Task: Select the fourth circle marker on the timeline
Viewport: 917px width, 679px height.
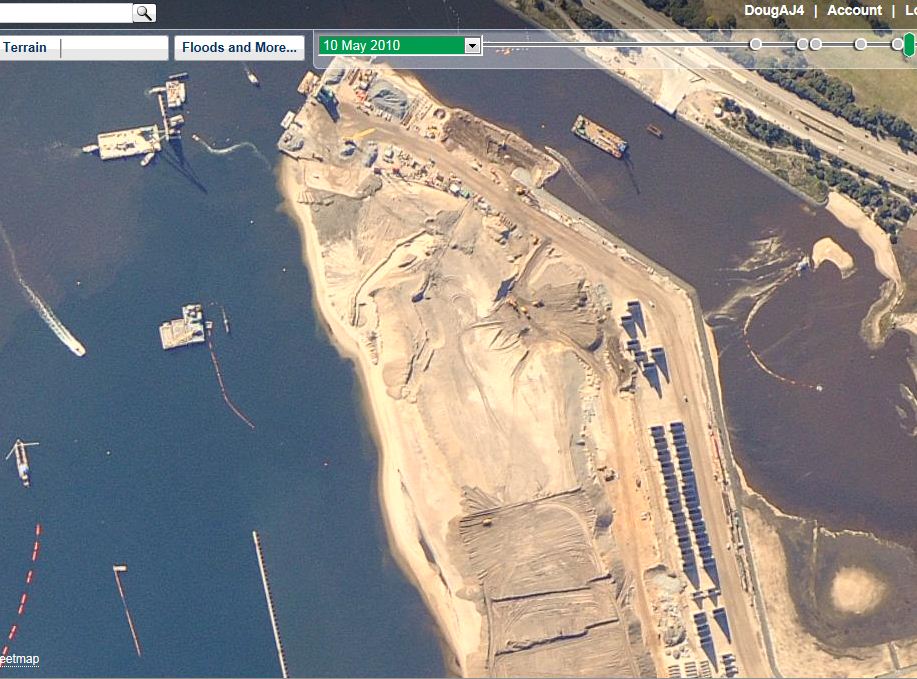Action: pyautogui.click(x=861, y=44)
